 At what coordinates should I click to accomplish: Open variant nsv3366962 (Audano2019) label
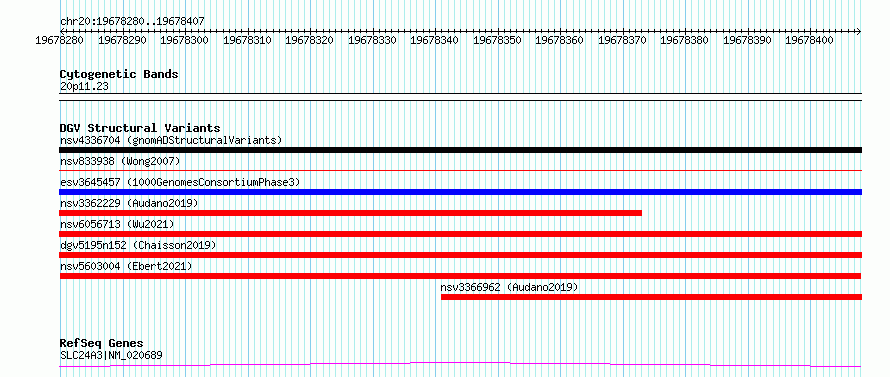point(509,287)
